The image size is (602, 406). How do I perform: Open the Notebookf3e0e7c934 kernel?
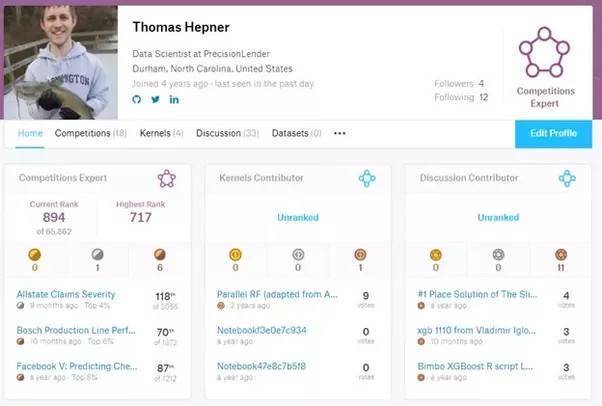click(261, 330)
